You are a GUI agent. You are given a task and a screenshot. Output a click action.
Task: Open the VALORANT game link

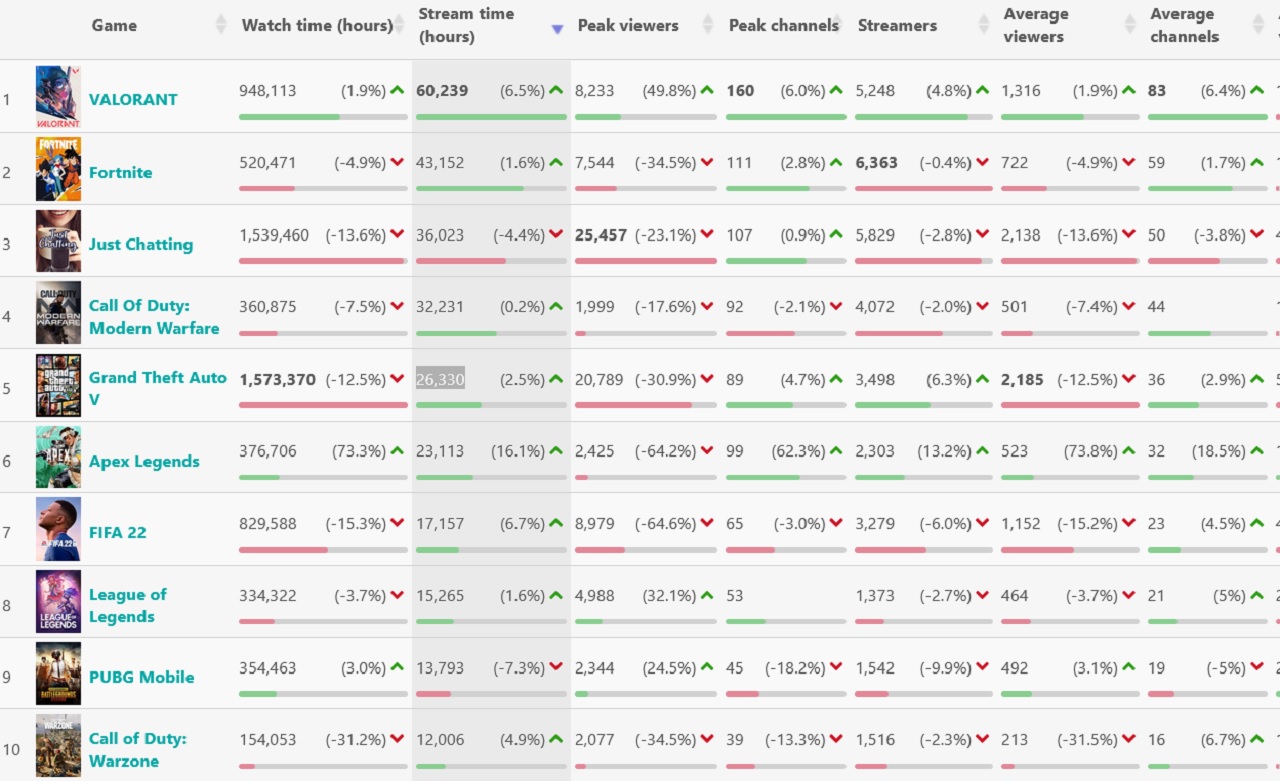[133, 99]
